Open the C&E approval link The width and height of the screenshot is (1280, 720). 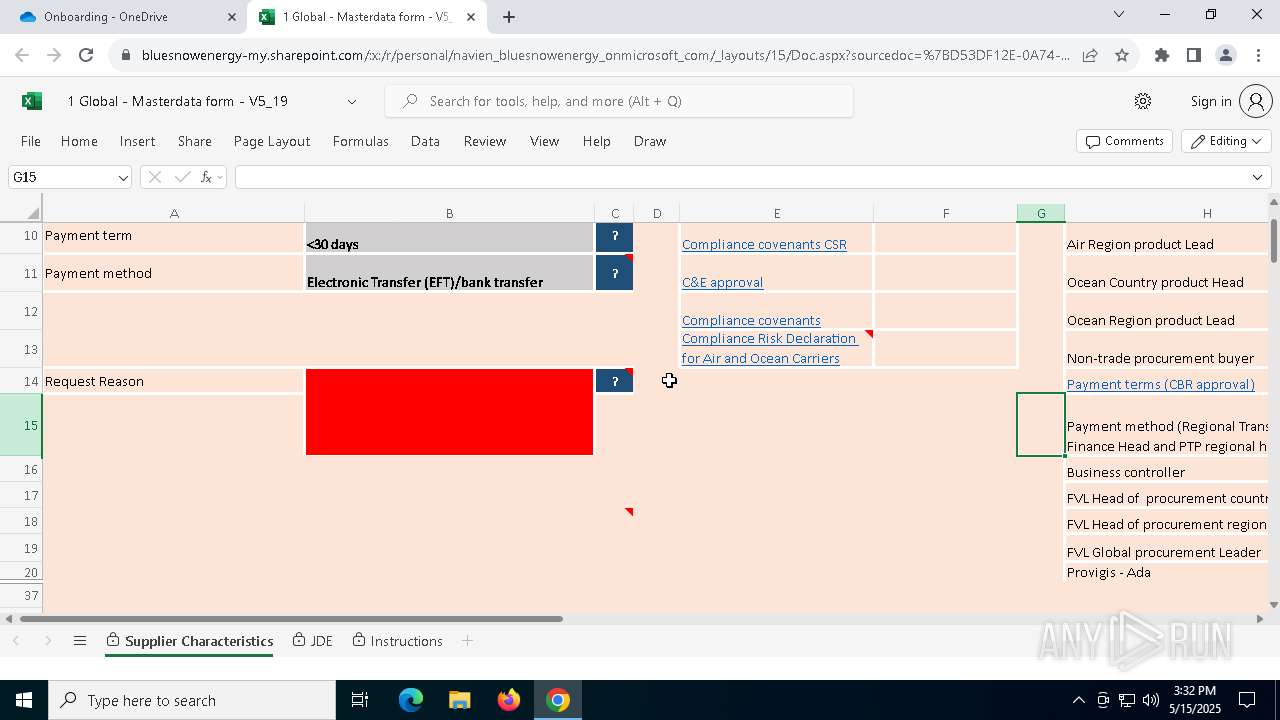coord(722,282)
